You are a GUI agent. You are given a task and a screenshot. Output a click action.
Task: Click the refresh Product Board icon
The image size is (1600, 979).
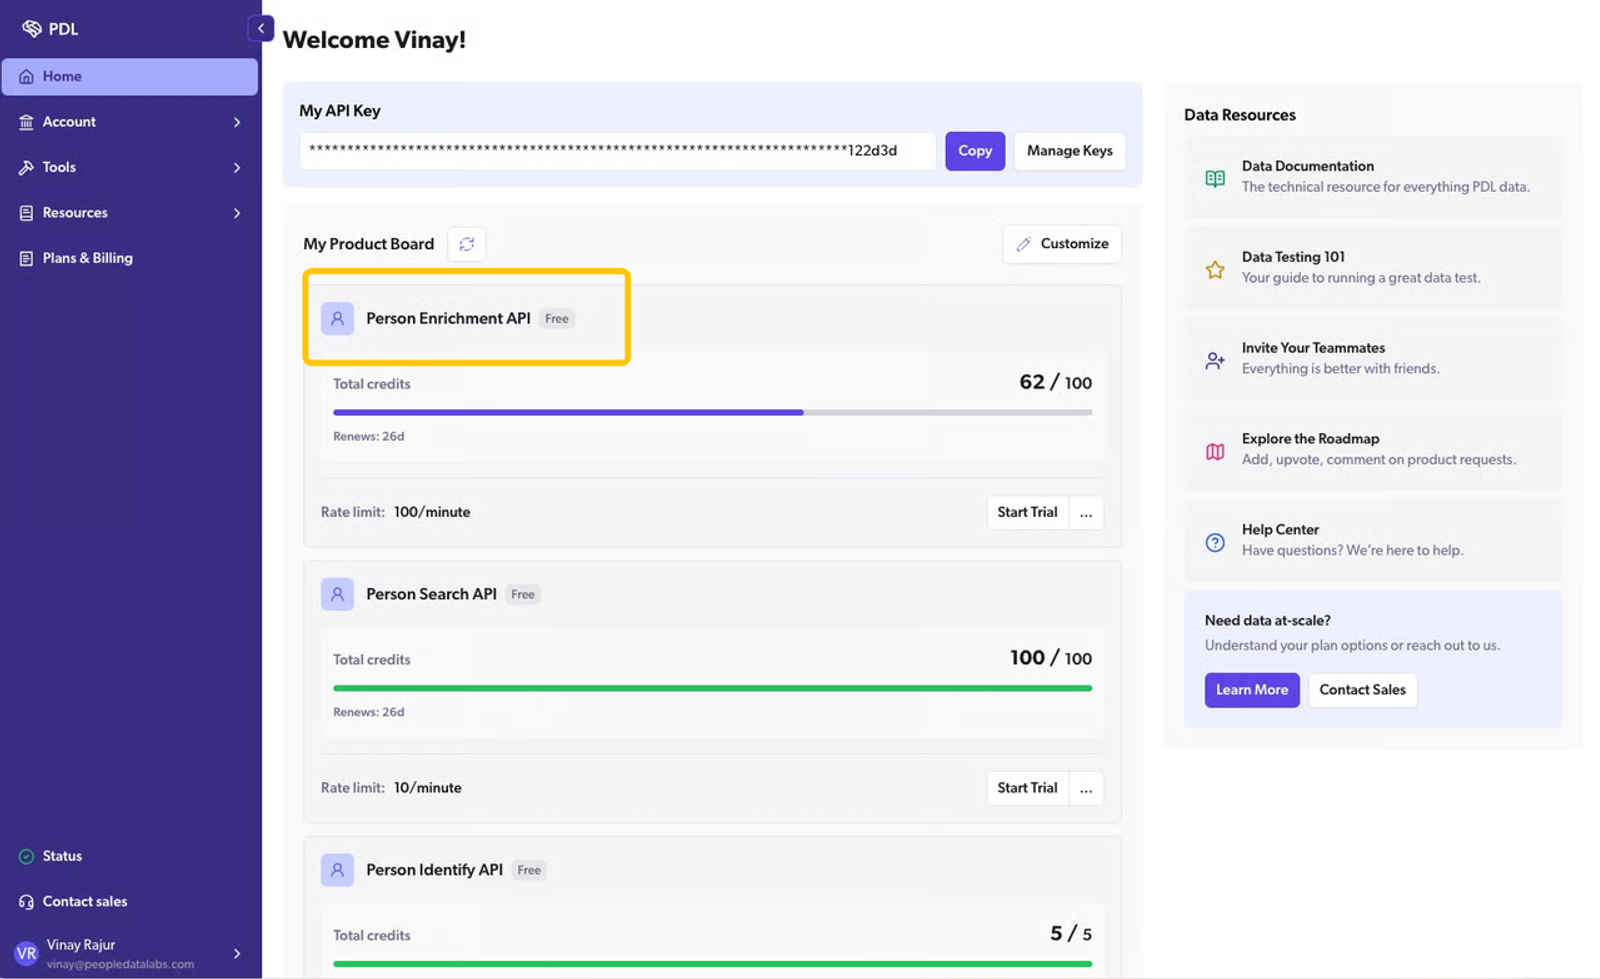pos(467,244)
